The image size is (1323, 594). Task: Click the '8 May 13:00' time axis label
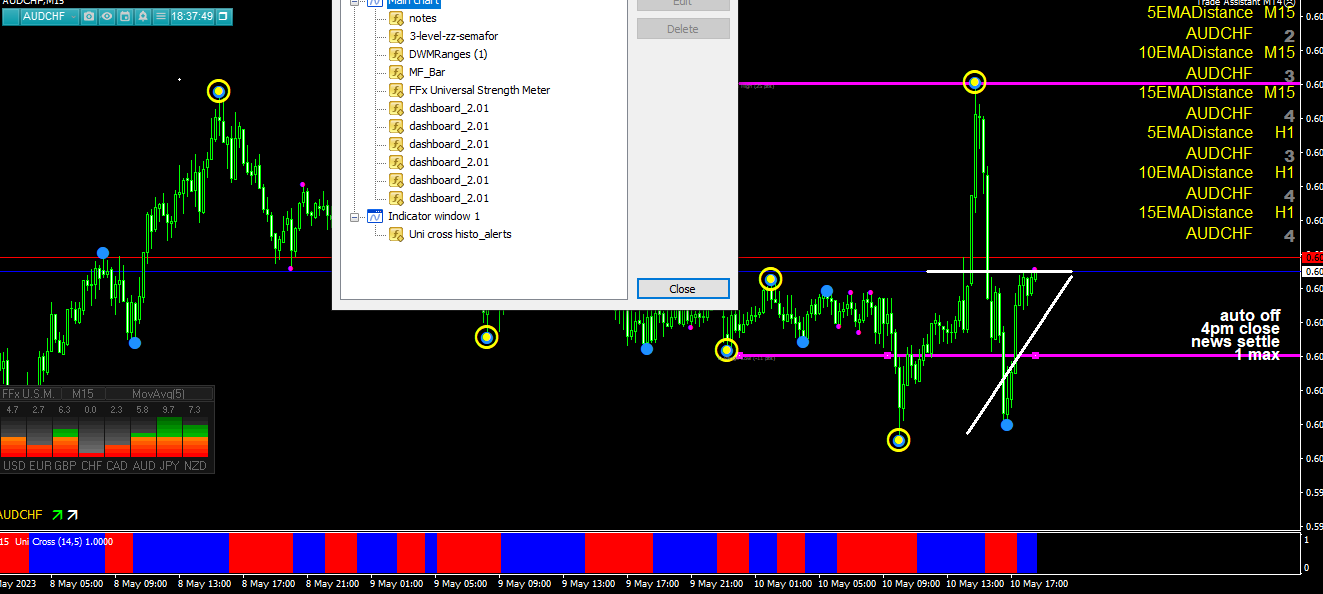tap(205, 583)
